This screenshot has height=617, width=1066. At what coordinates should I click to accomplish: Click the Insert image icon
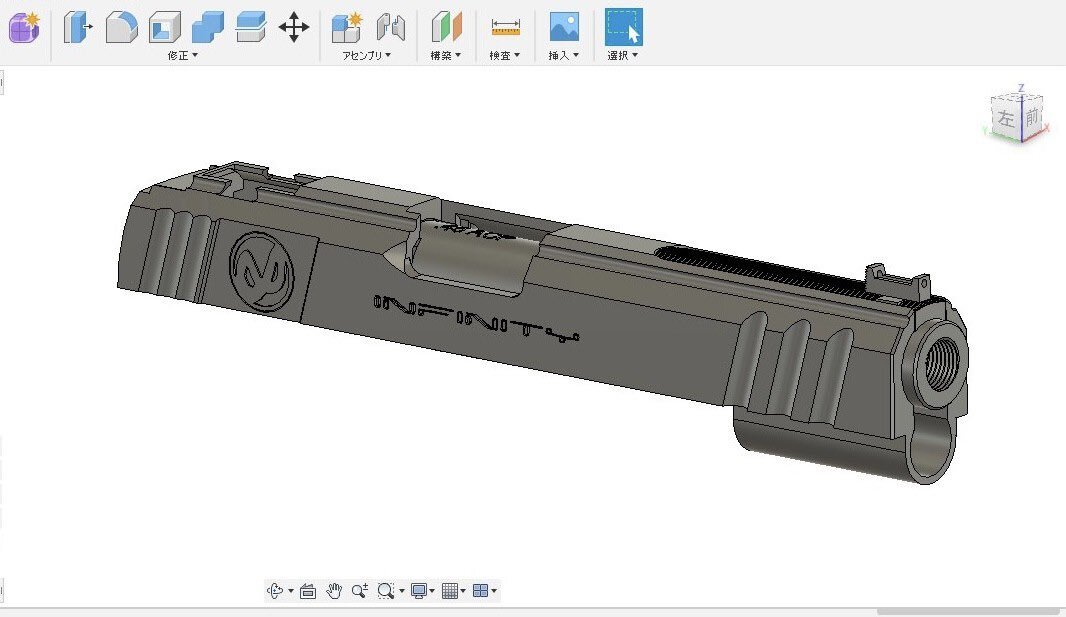coord(564,27)
